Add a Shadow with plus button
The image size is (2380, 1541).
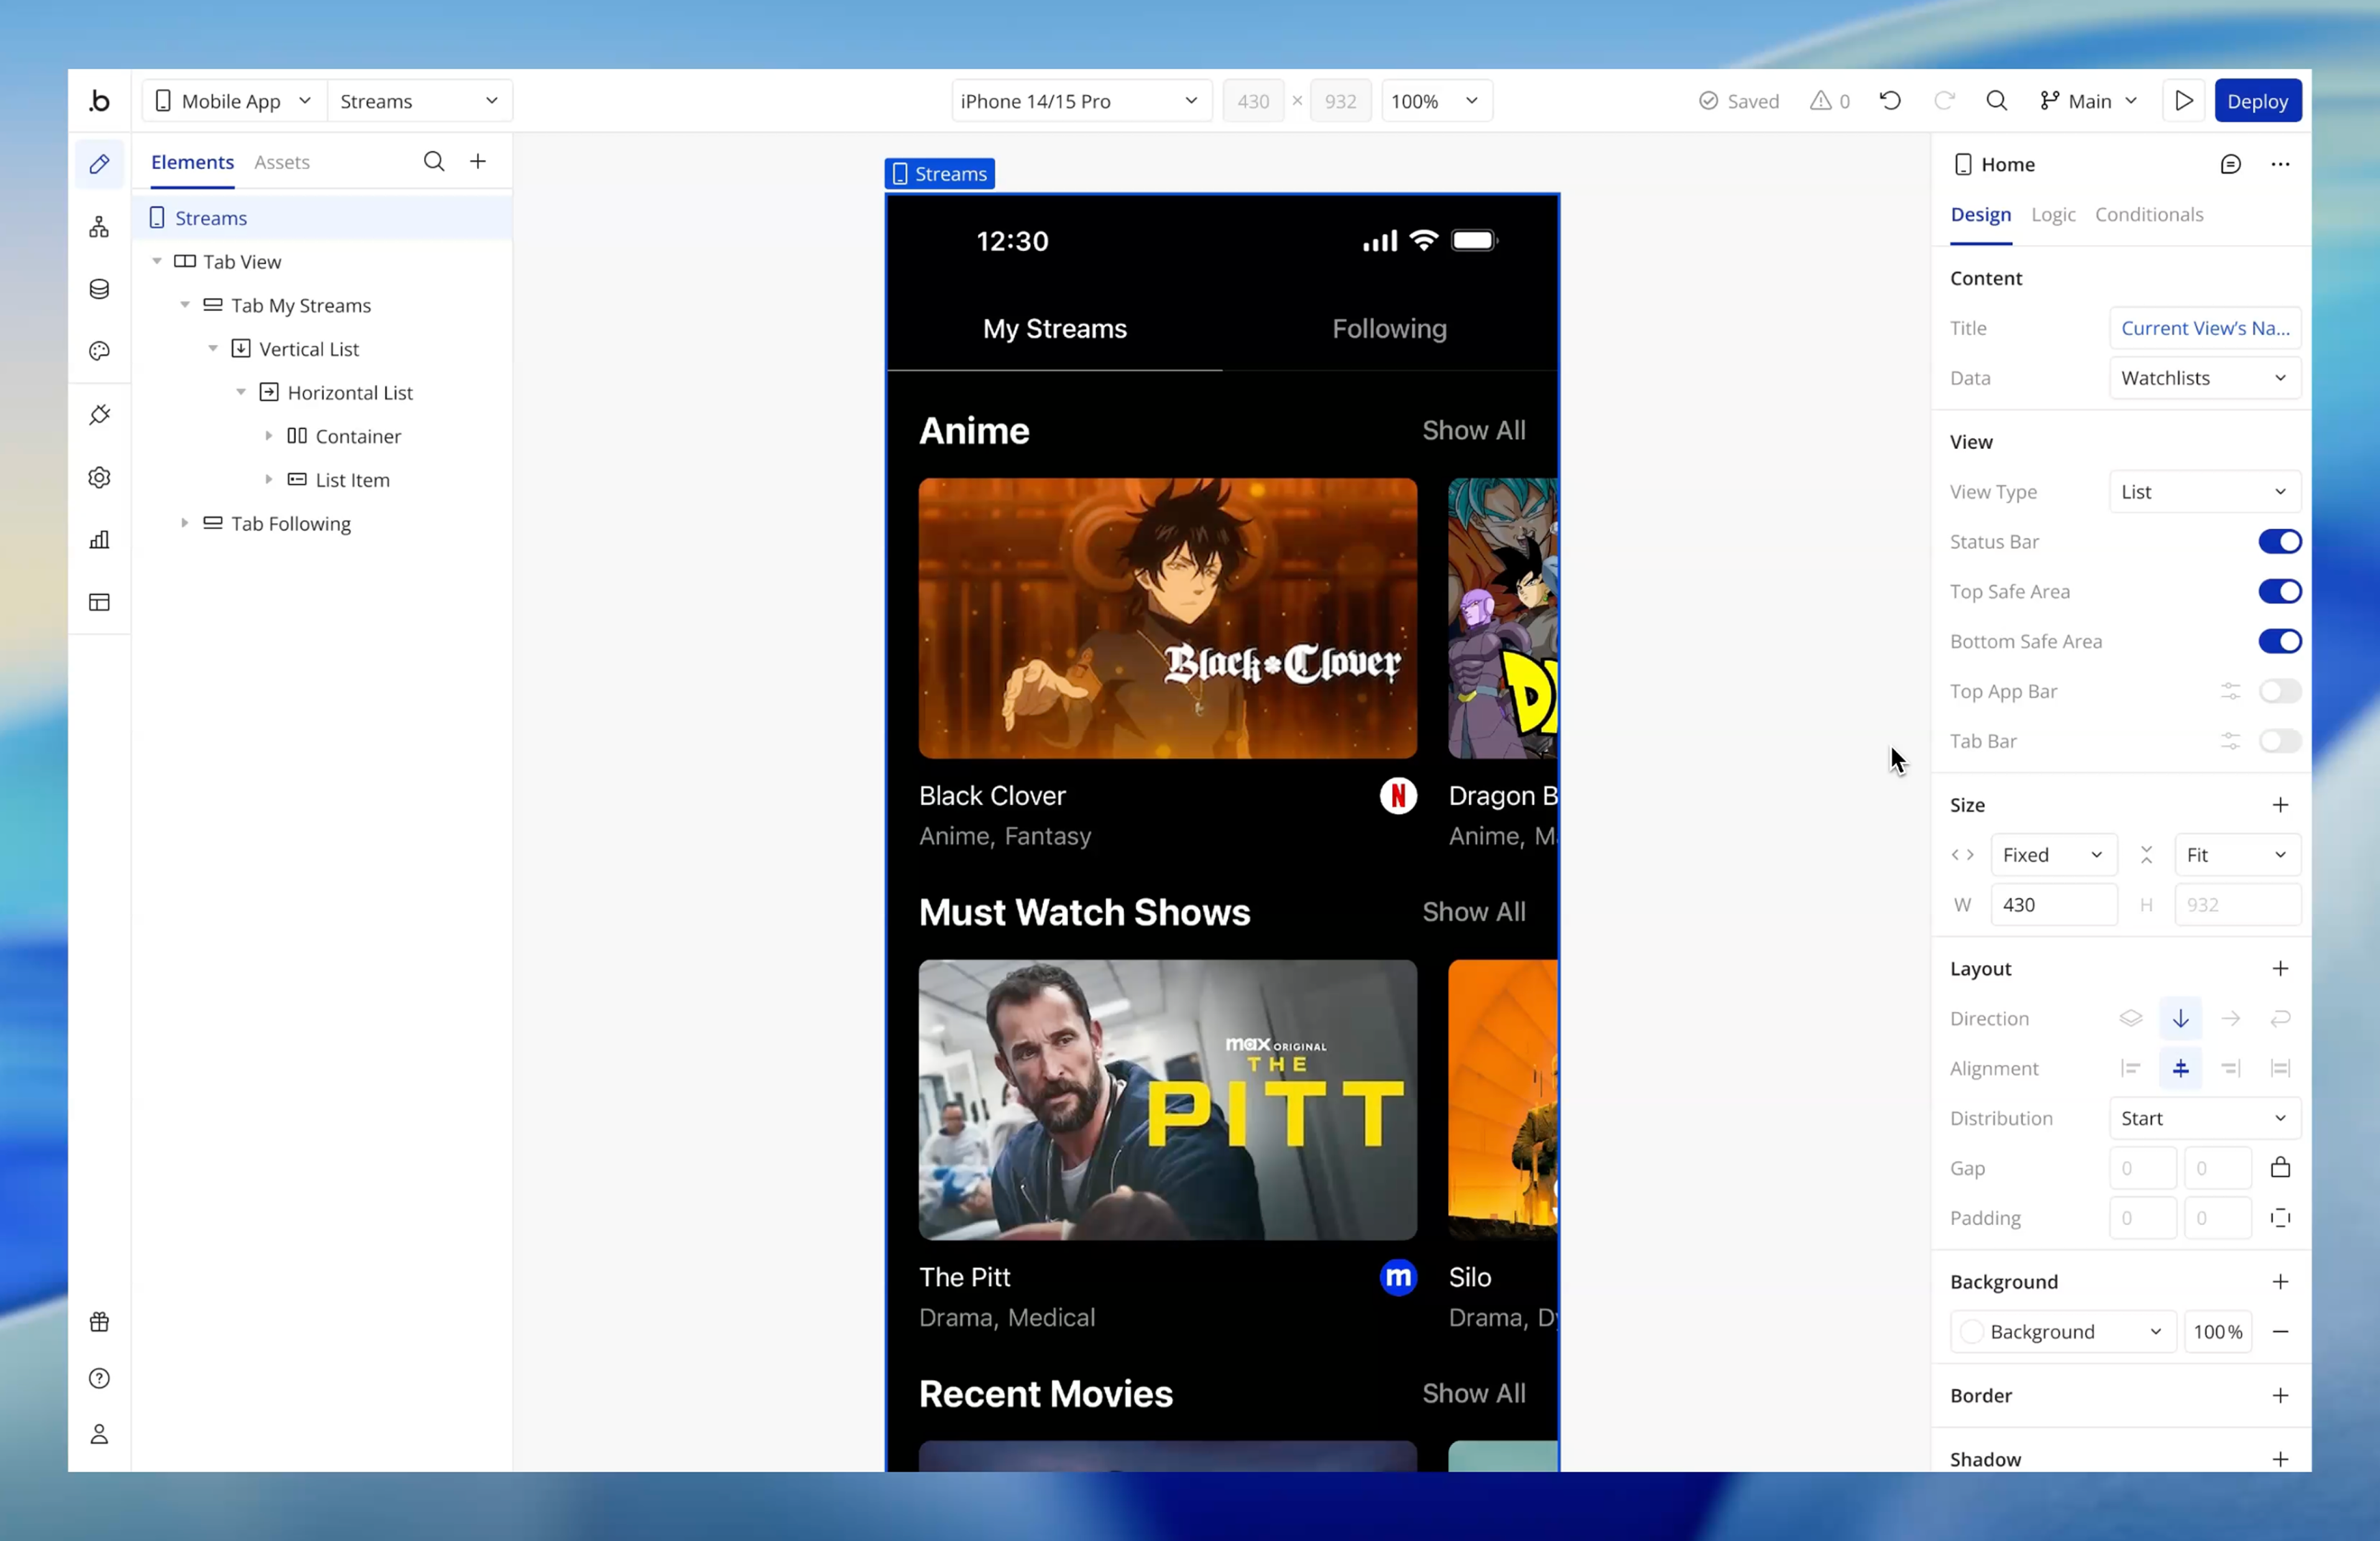tap(2281, 1459)
